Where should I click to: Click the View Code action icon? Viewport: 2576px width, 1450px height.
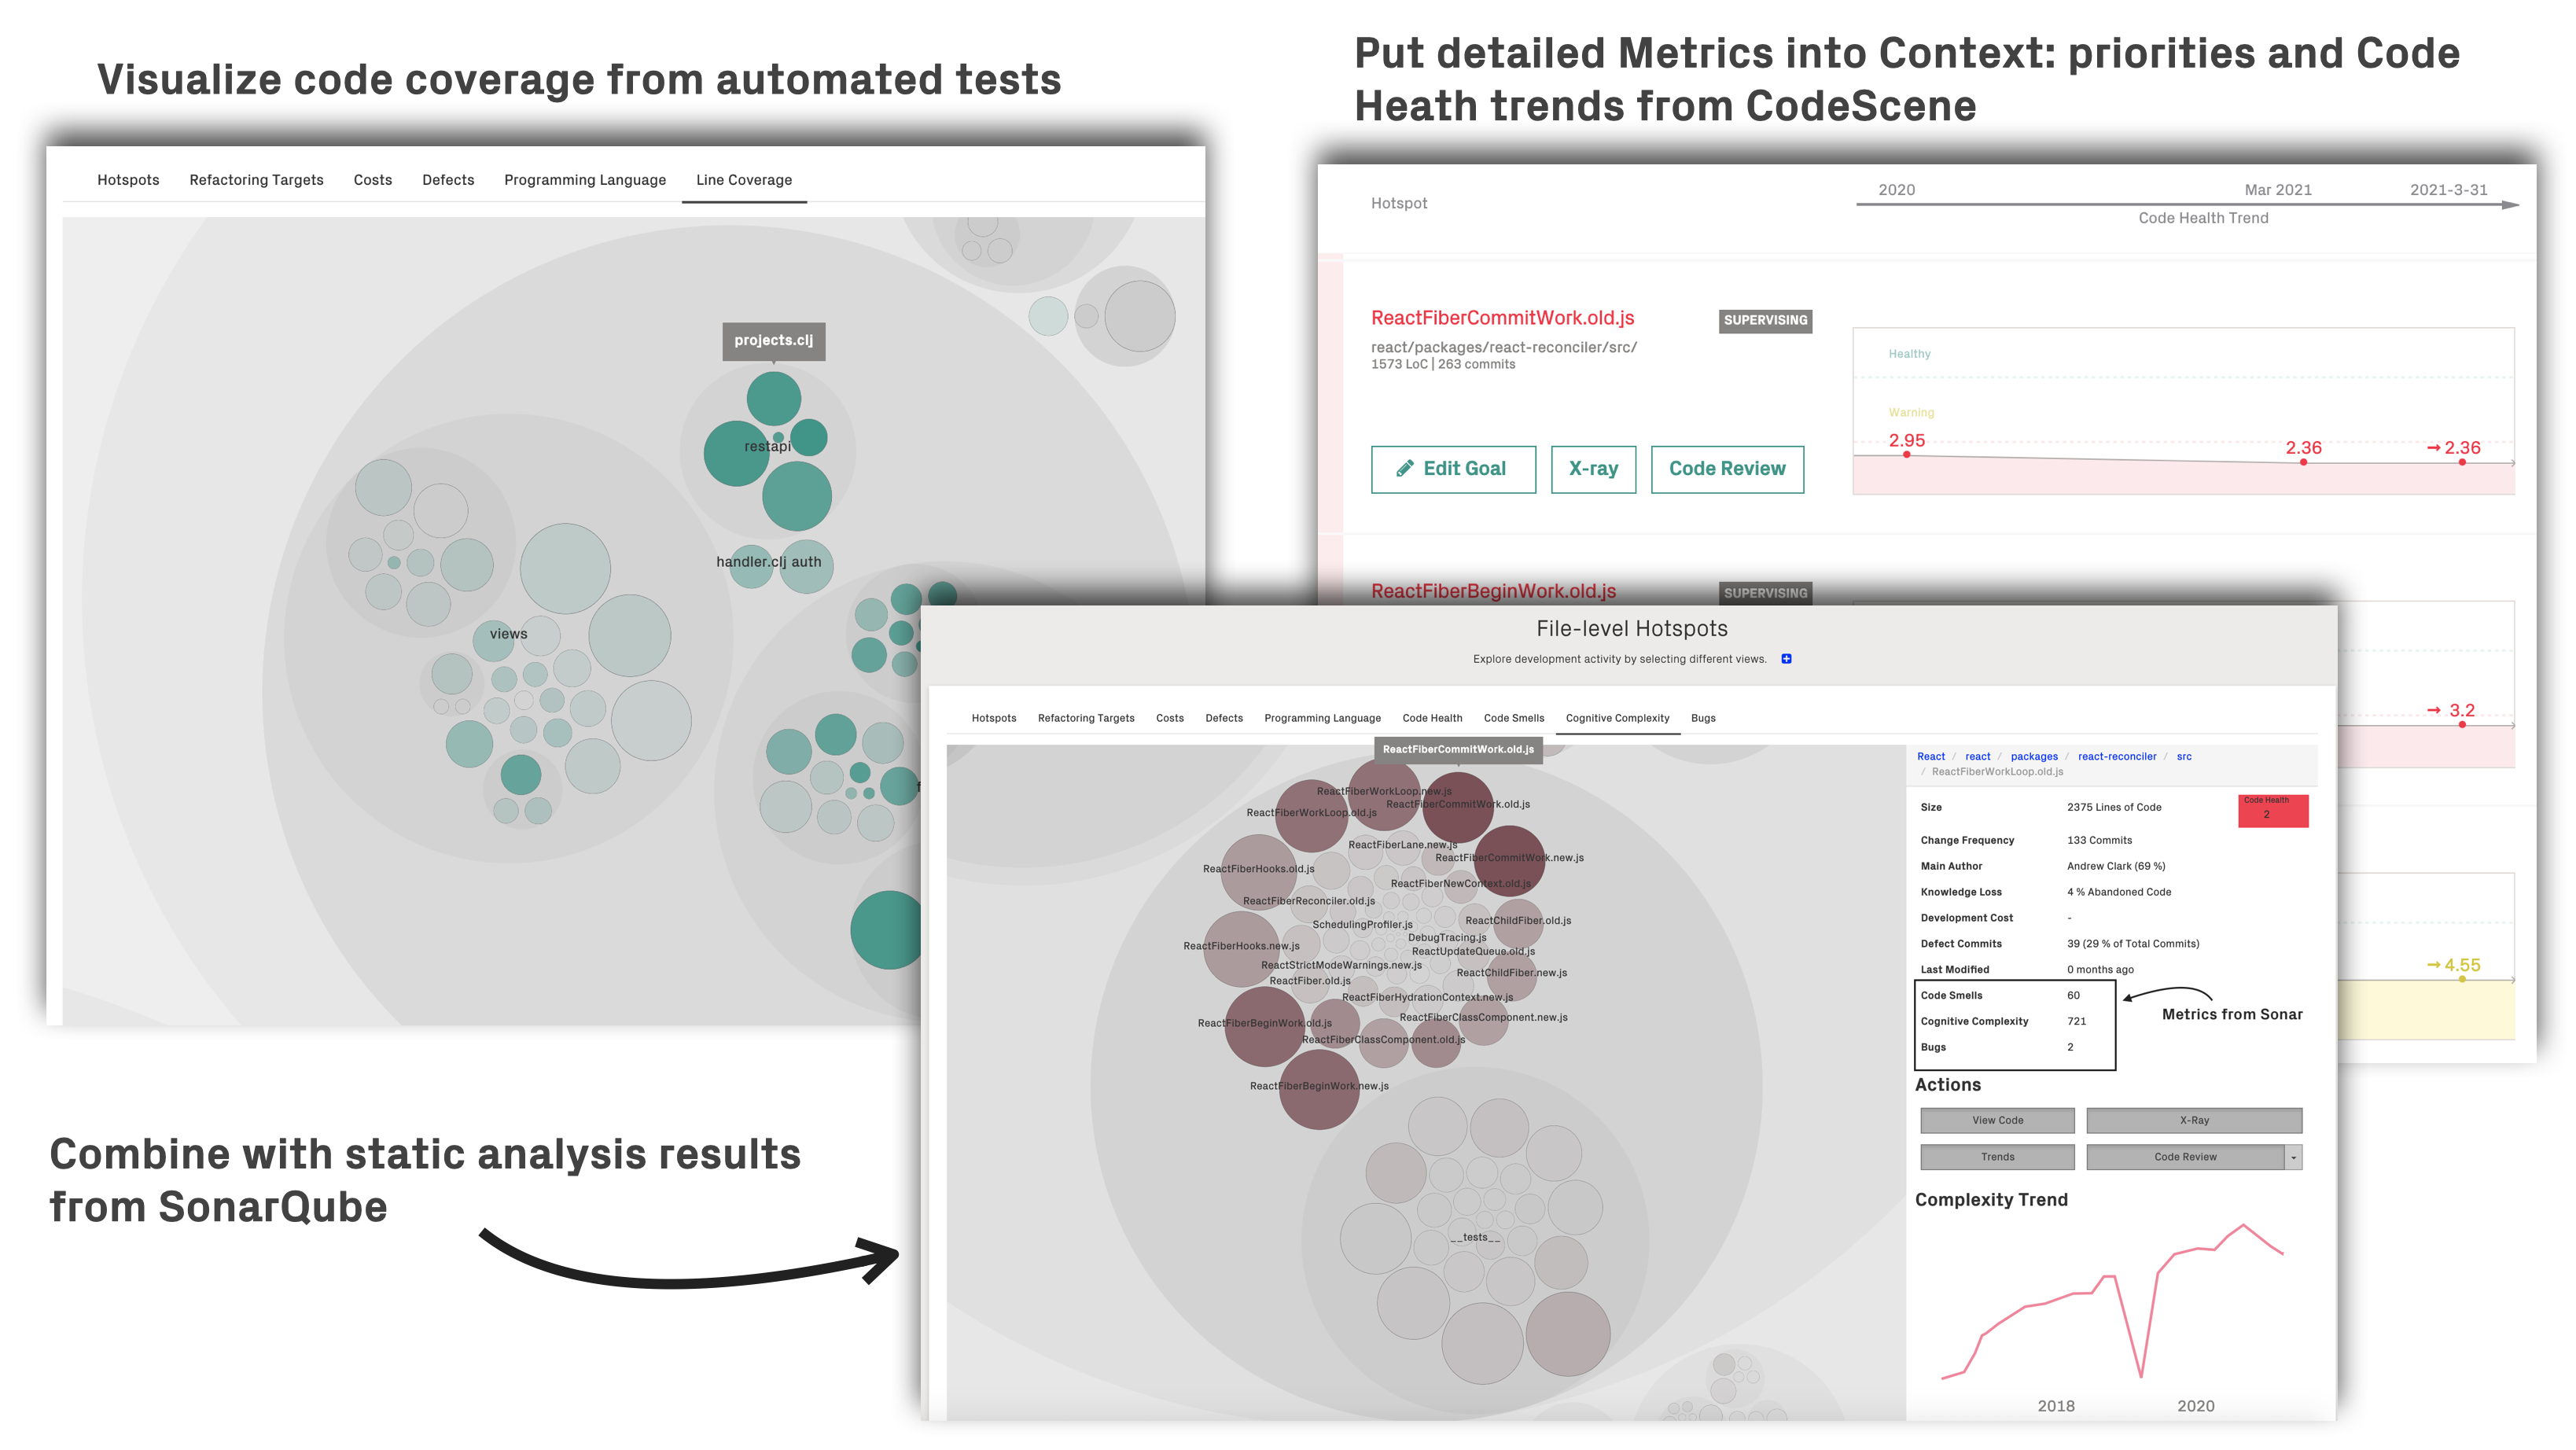pos(1999,1119)
